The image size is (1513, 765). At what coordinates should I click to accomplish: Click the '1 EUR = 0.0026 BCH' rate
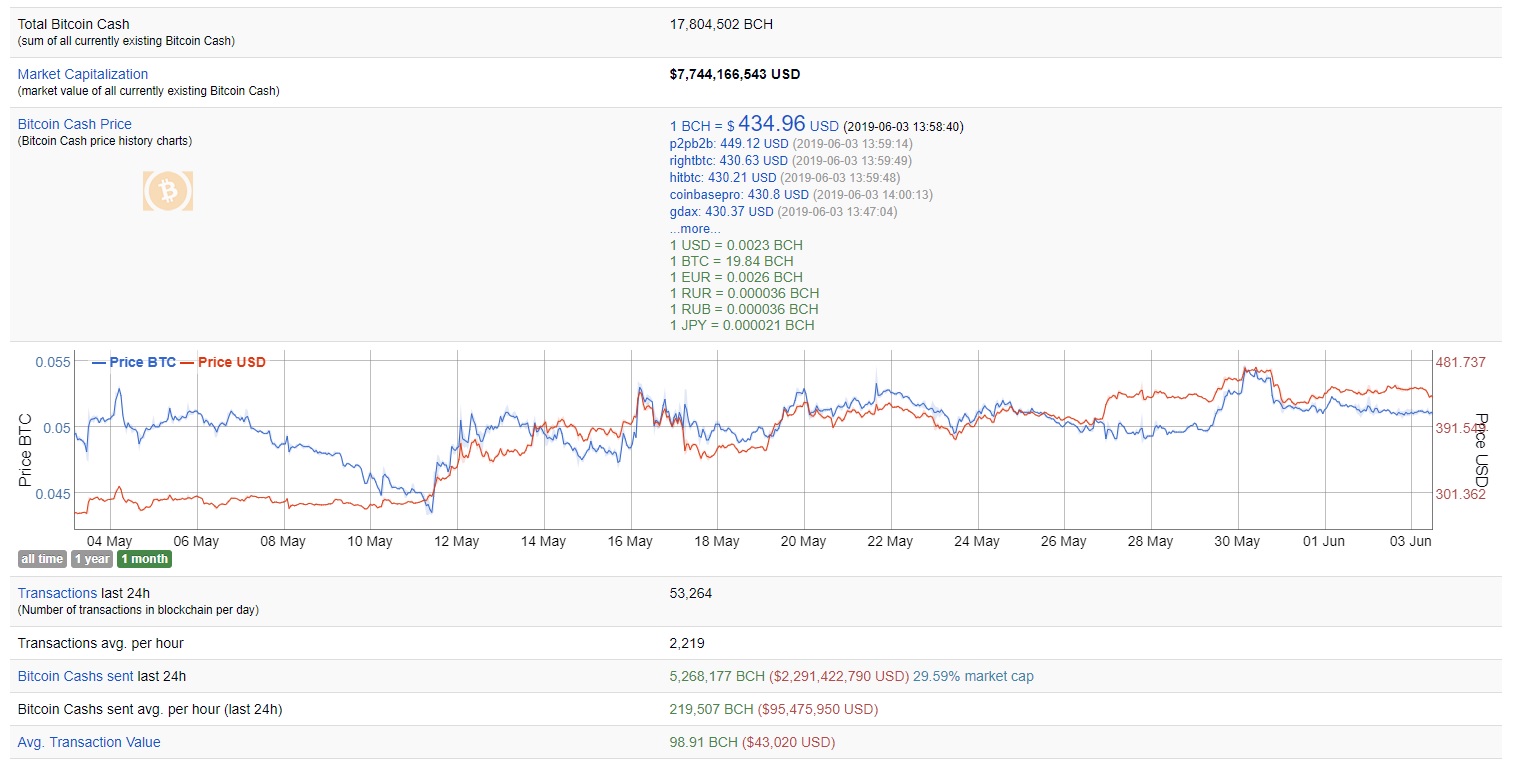[x=736, y=277]
